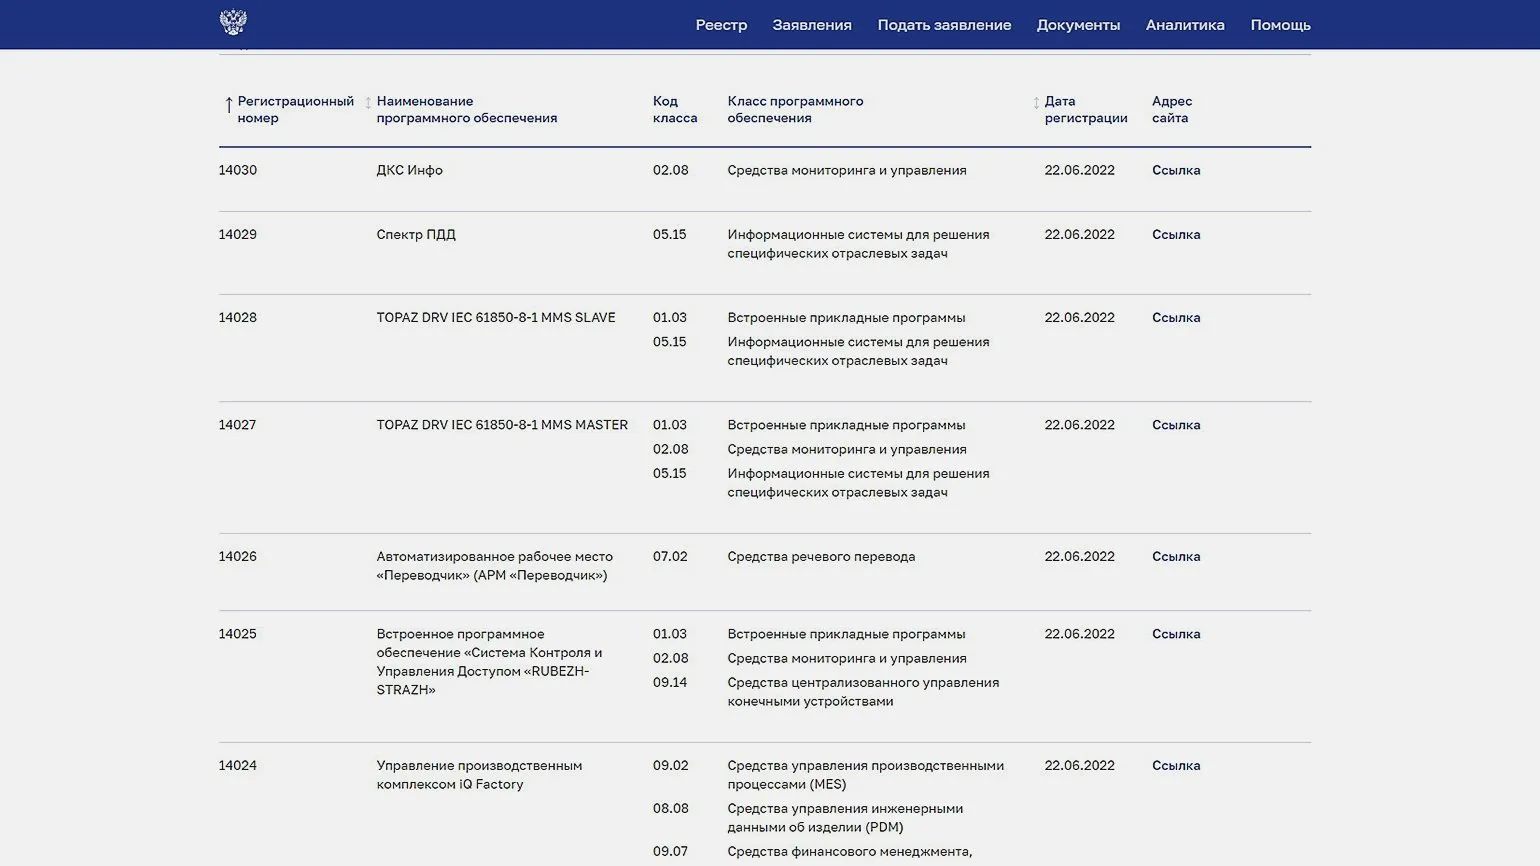Click sort icon beside Наименование column
Viewport: 1540px width, 866px height.
coord(368,103)
